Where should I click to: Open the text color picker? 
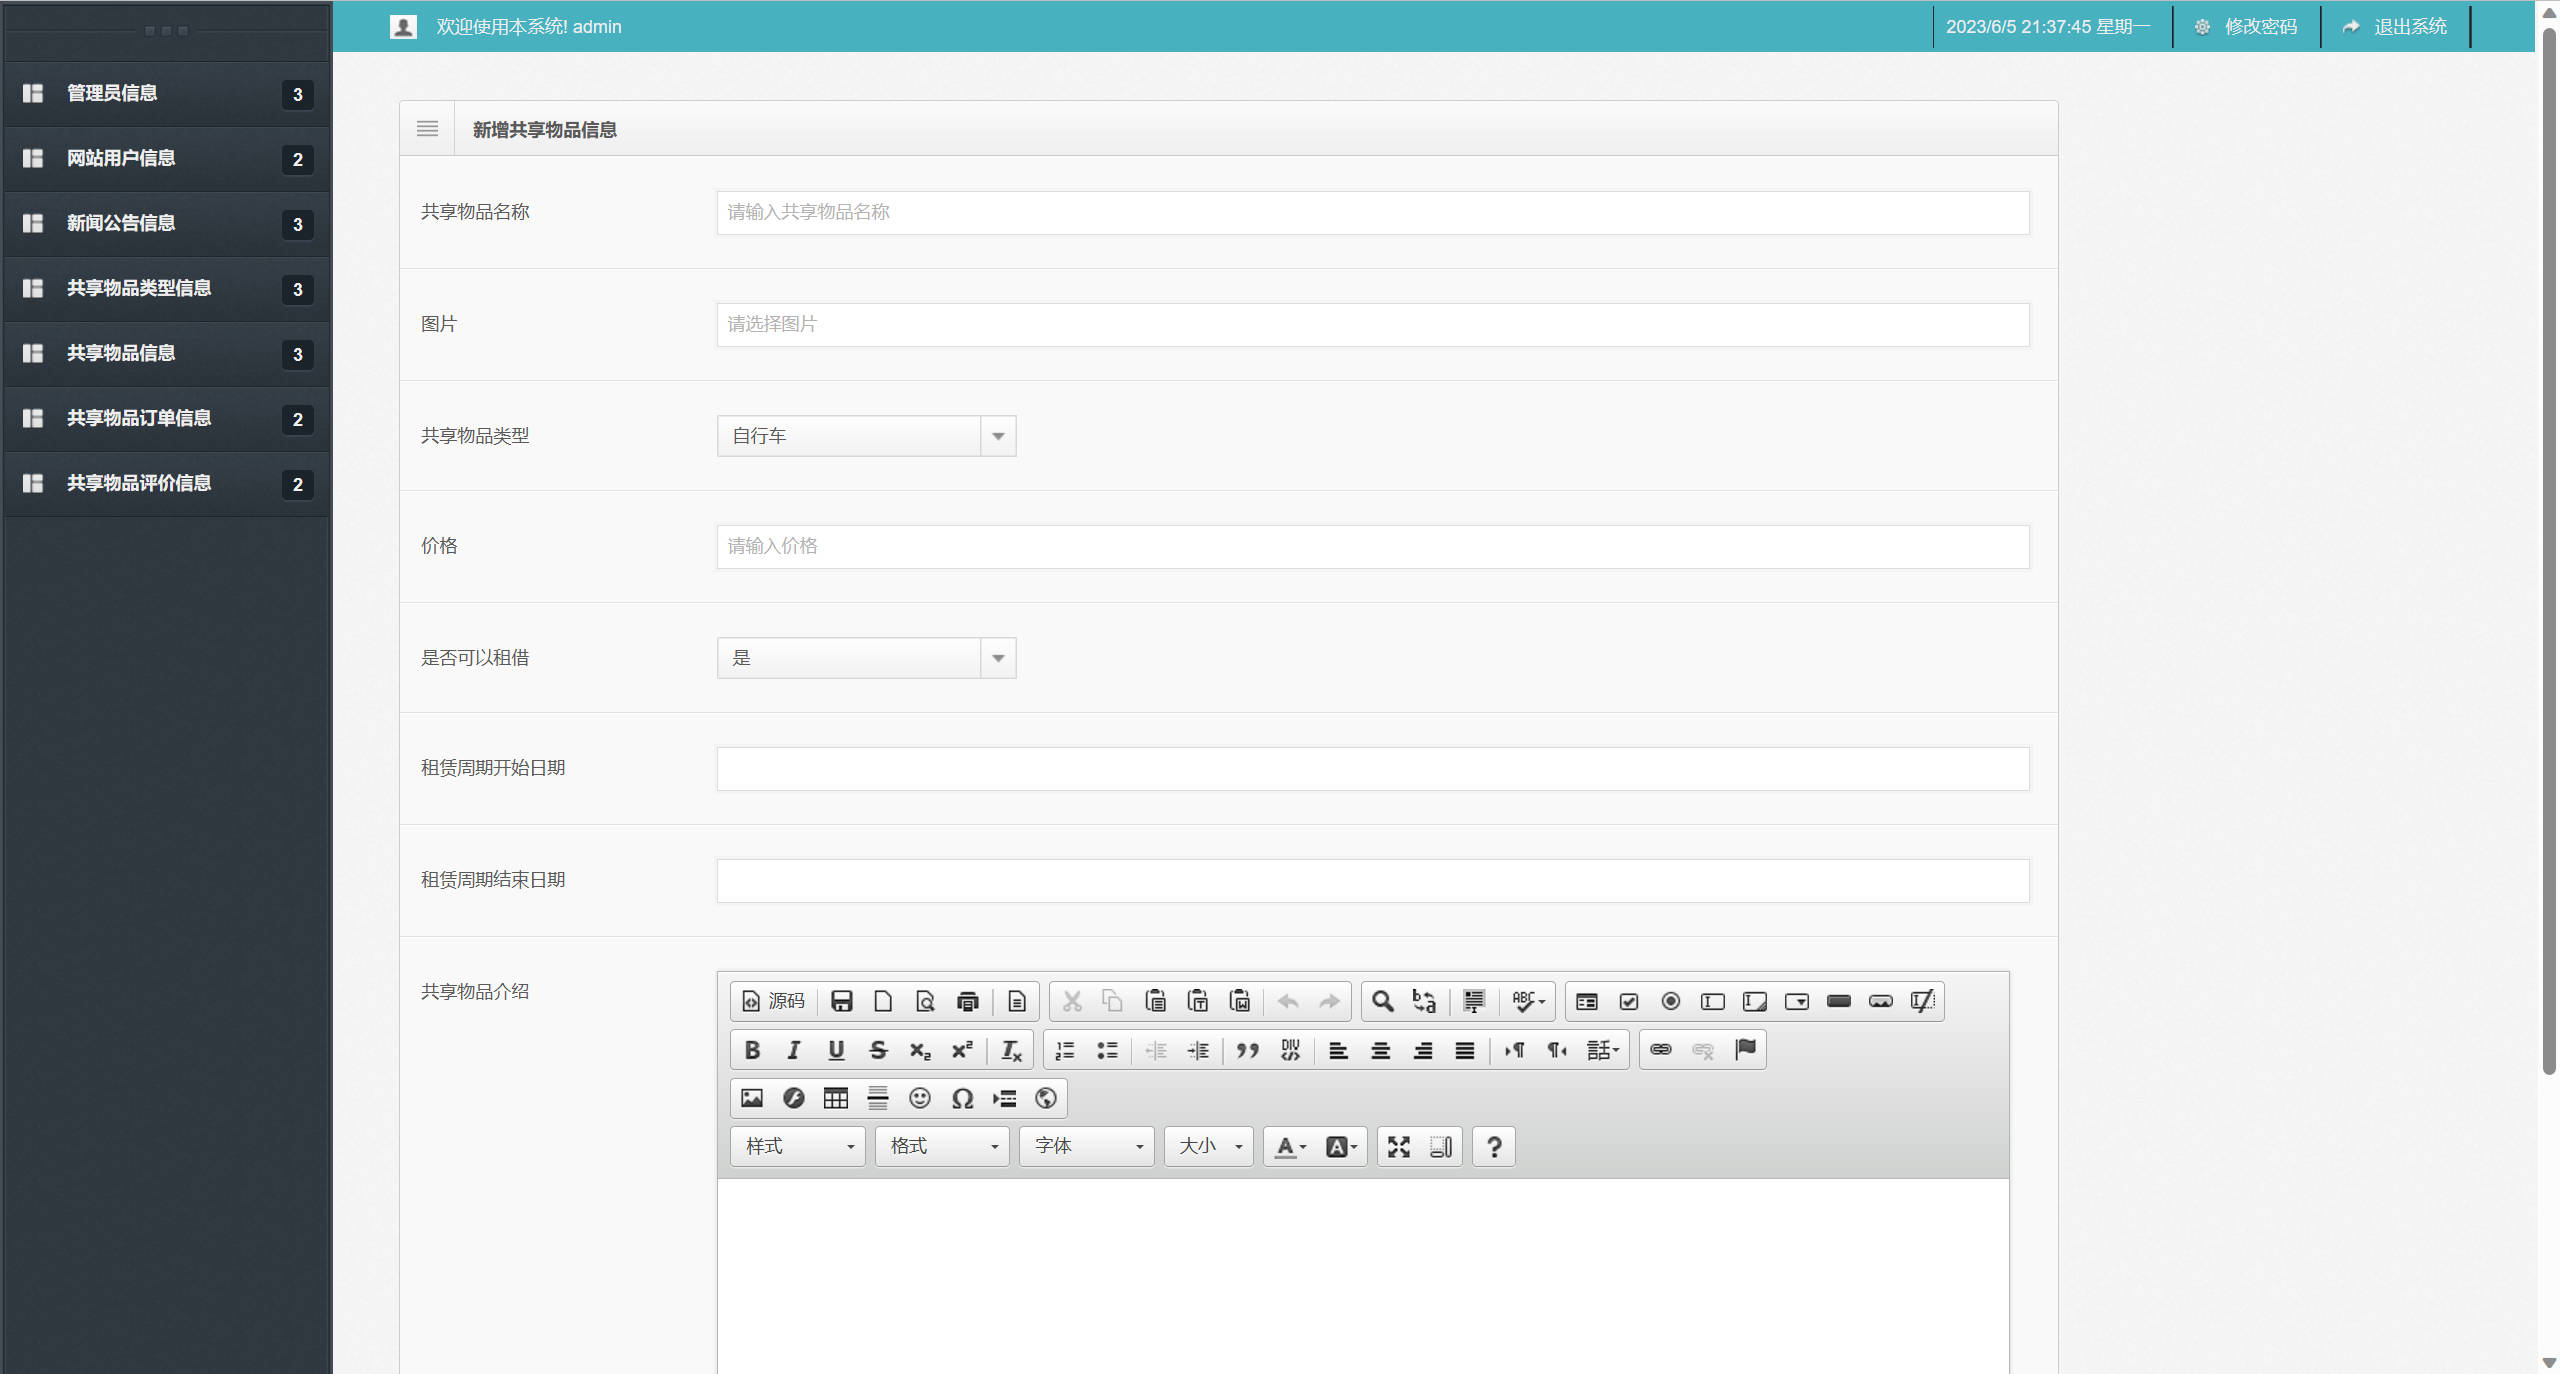click(1290, 1146)
